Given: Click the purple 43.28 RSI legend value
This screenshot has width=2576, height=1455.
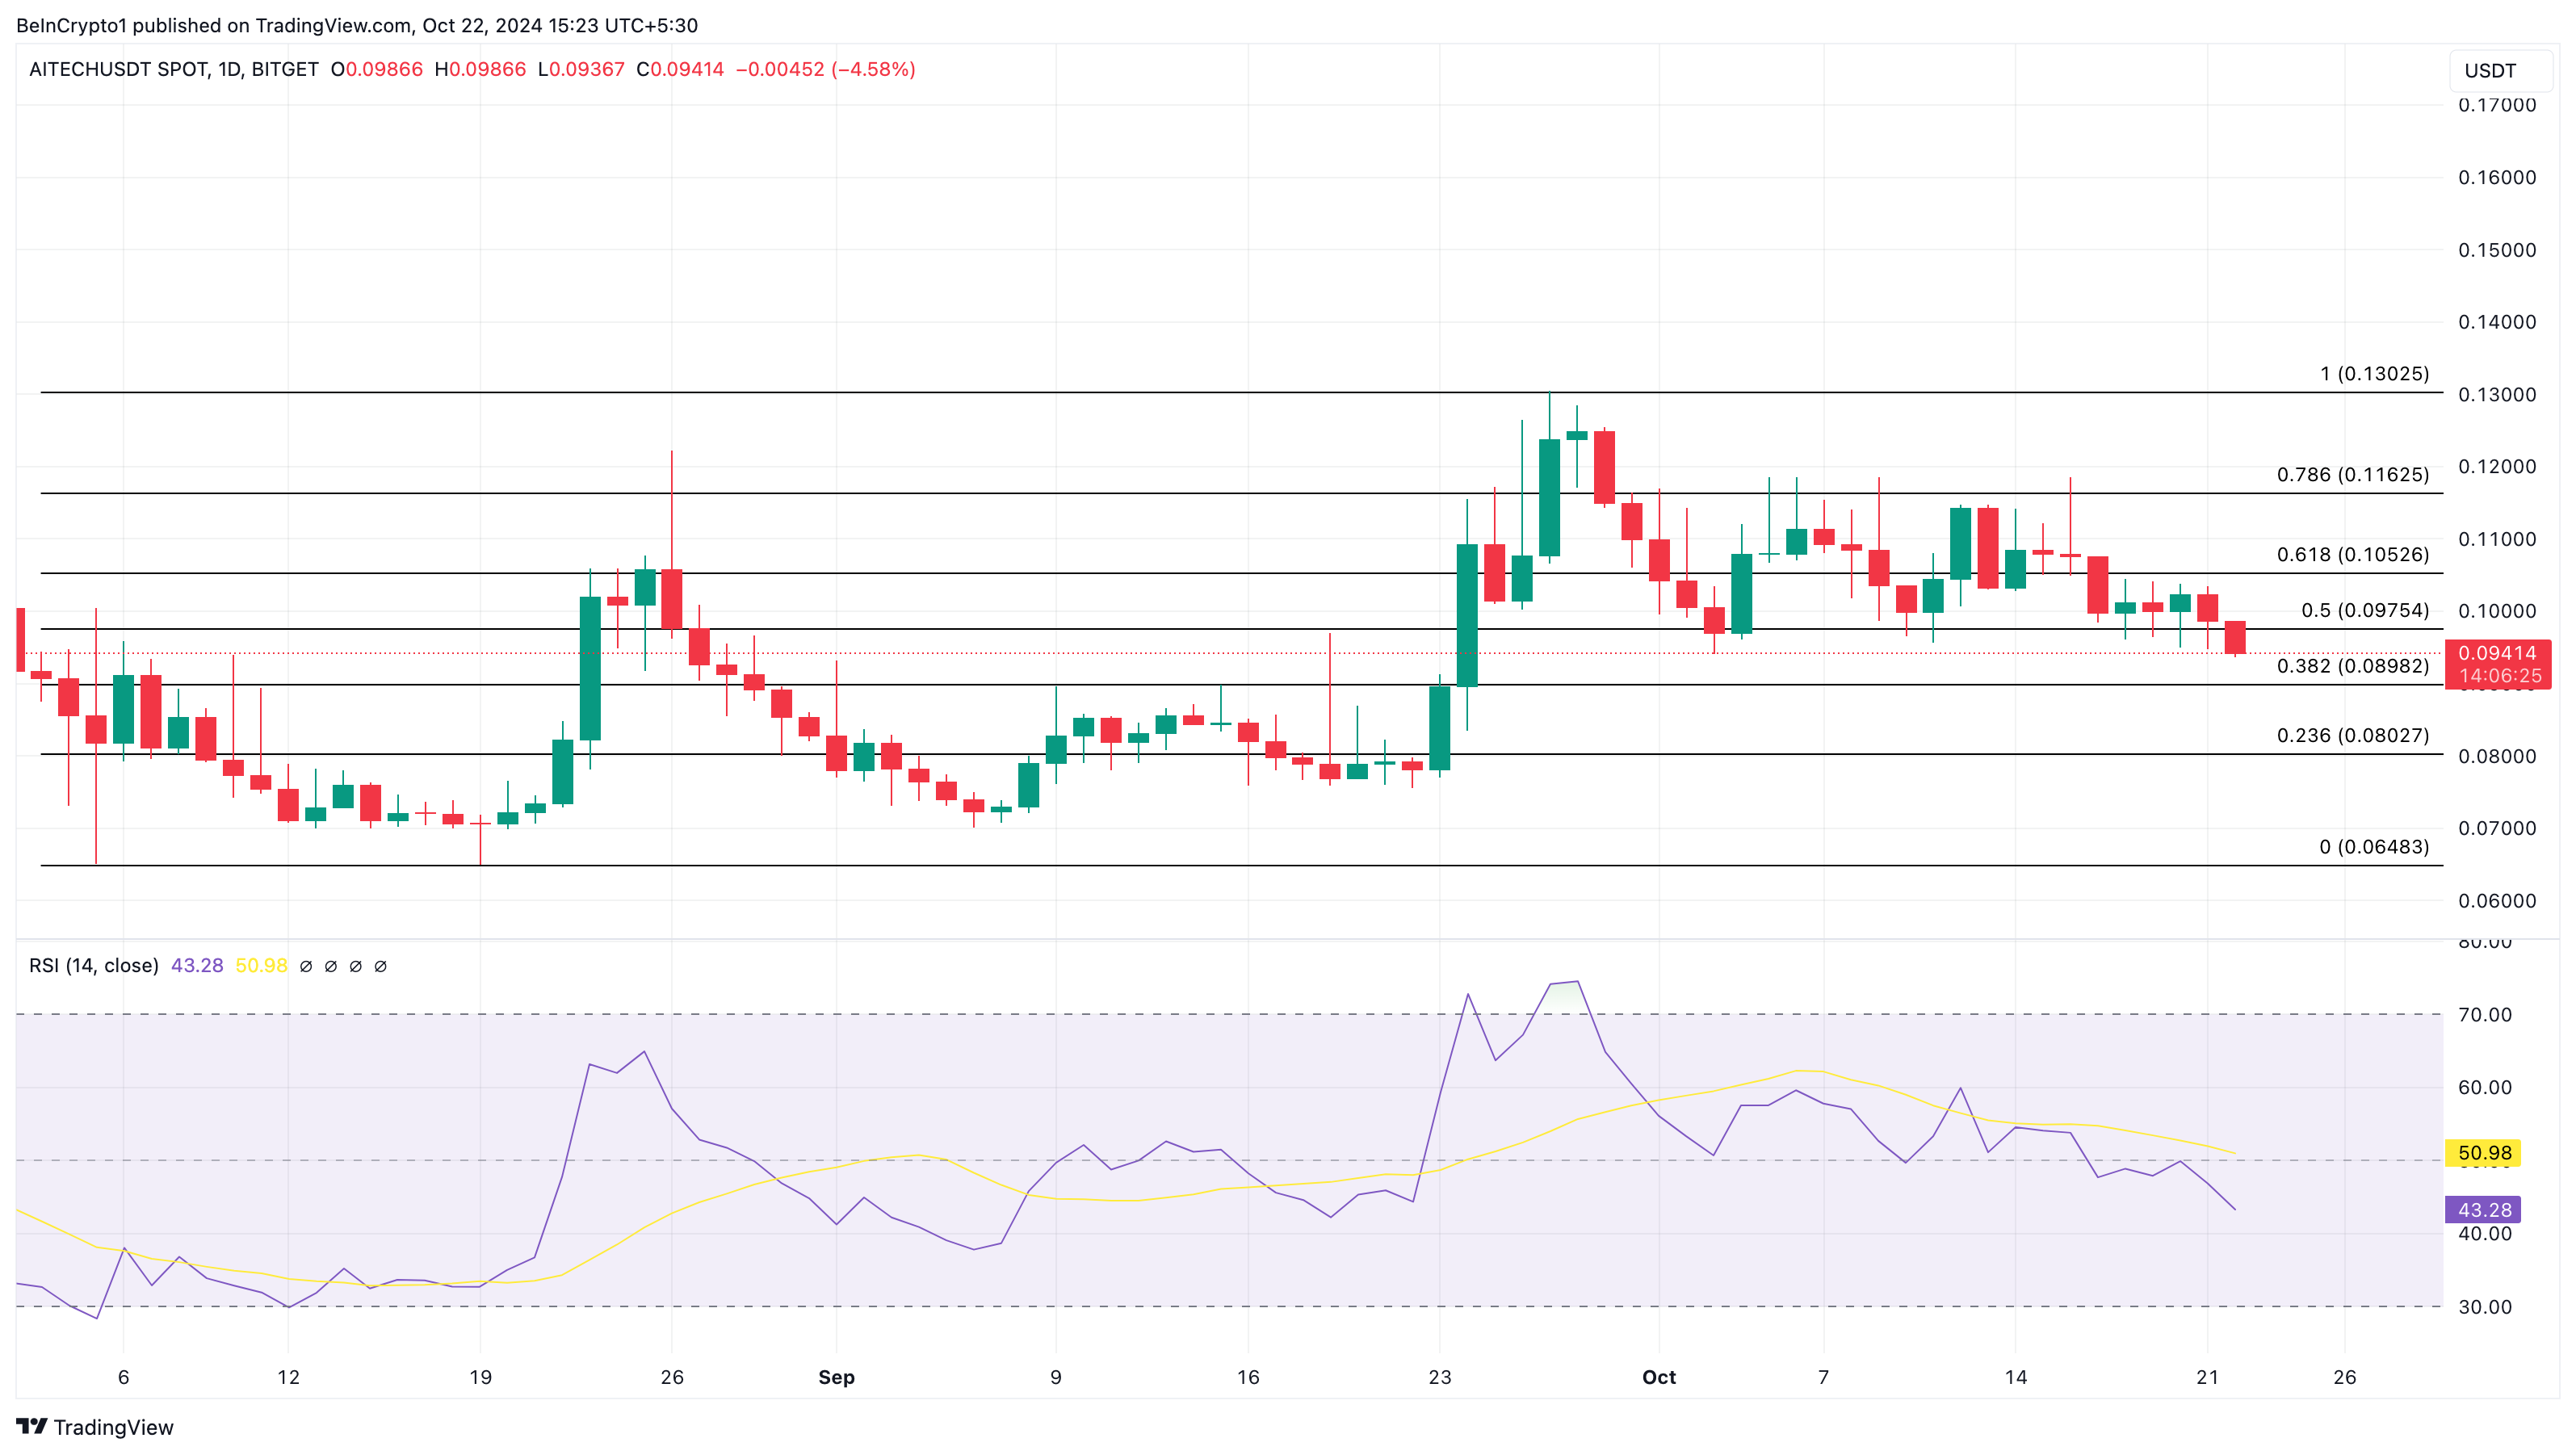Looking at the screenshot, I should [197, 965].
